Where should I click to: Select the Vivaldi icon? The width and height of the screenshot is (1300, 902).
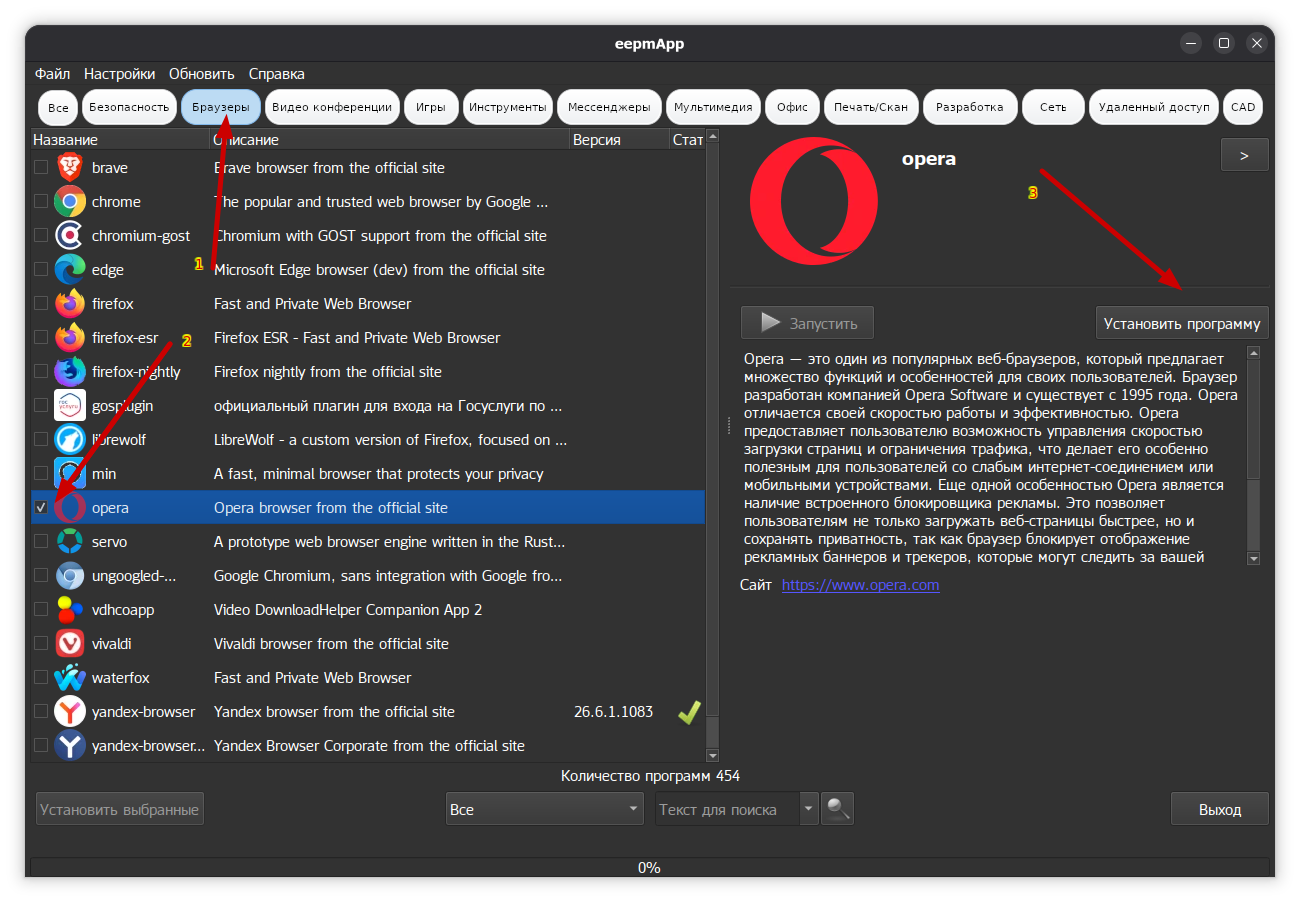pyautogui.click(x=70, y=644)
